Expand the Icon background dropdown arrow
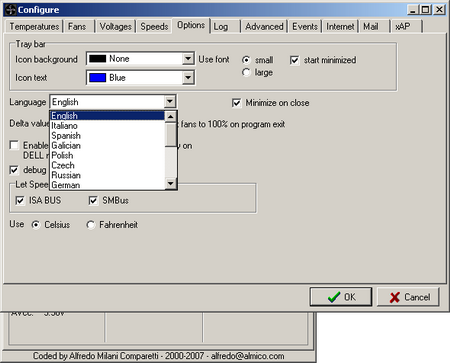Image resolution: width=450 pixels, height=363 pixels. [x=188, y=59]
